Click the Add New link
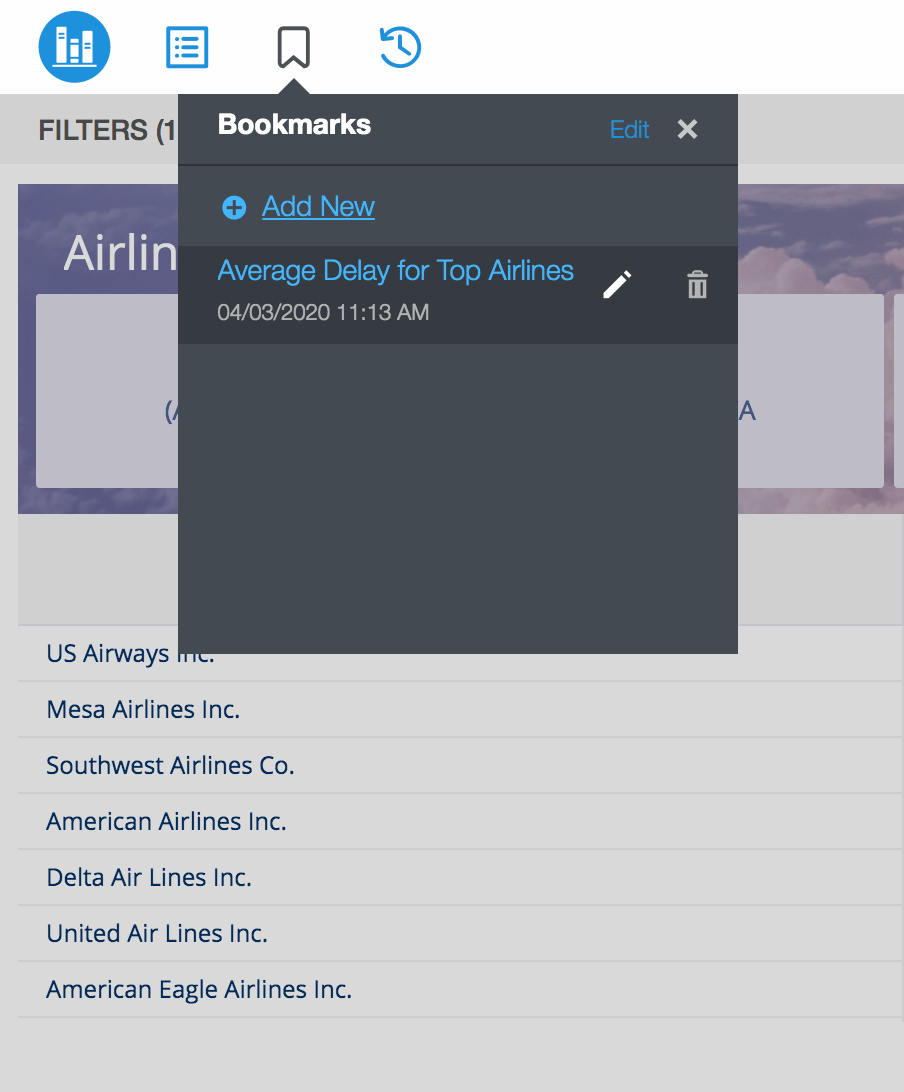Image resolution: width=904 pixels, height=1092 pixels. pos(318,207)
